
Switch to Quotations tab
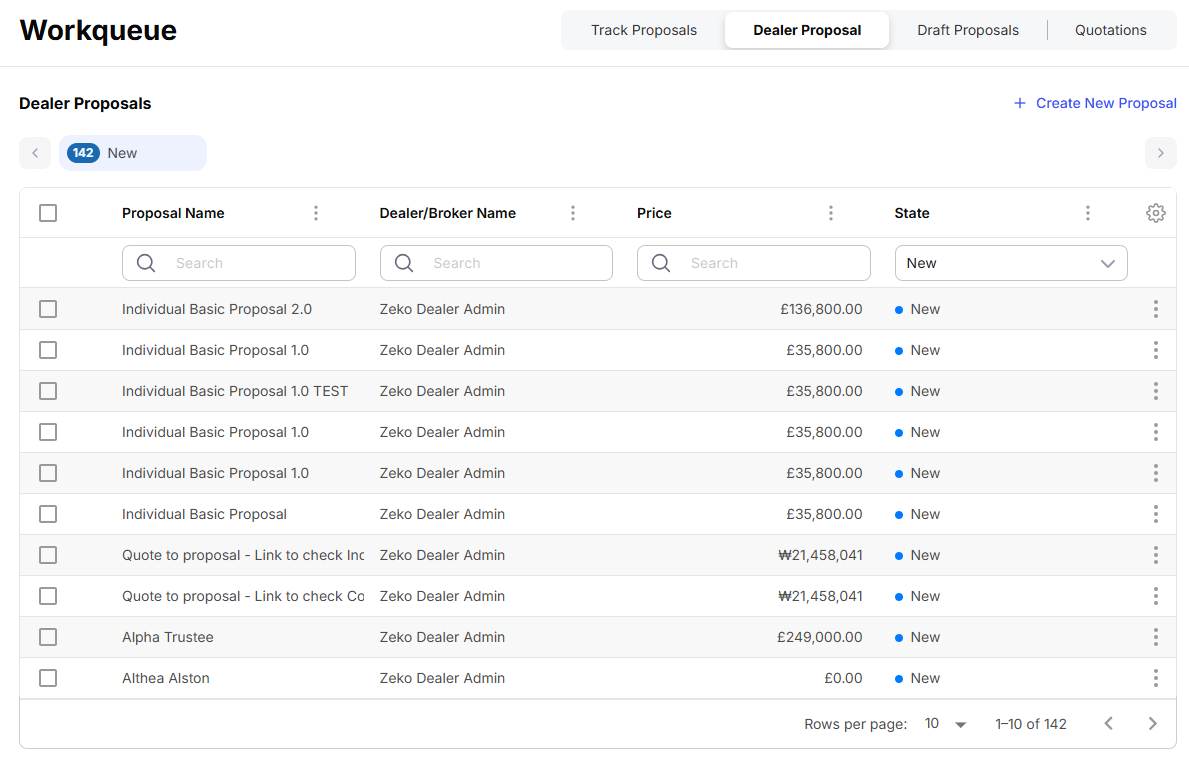coord(1110,30)
